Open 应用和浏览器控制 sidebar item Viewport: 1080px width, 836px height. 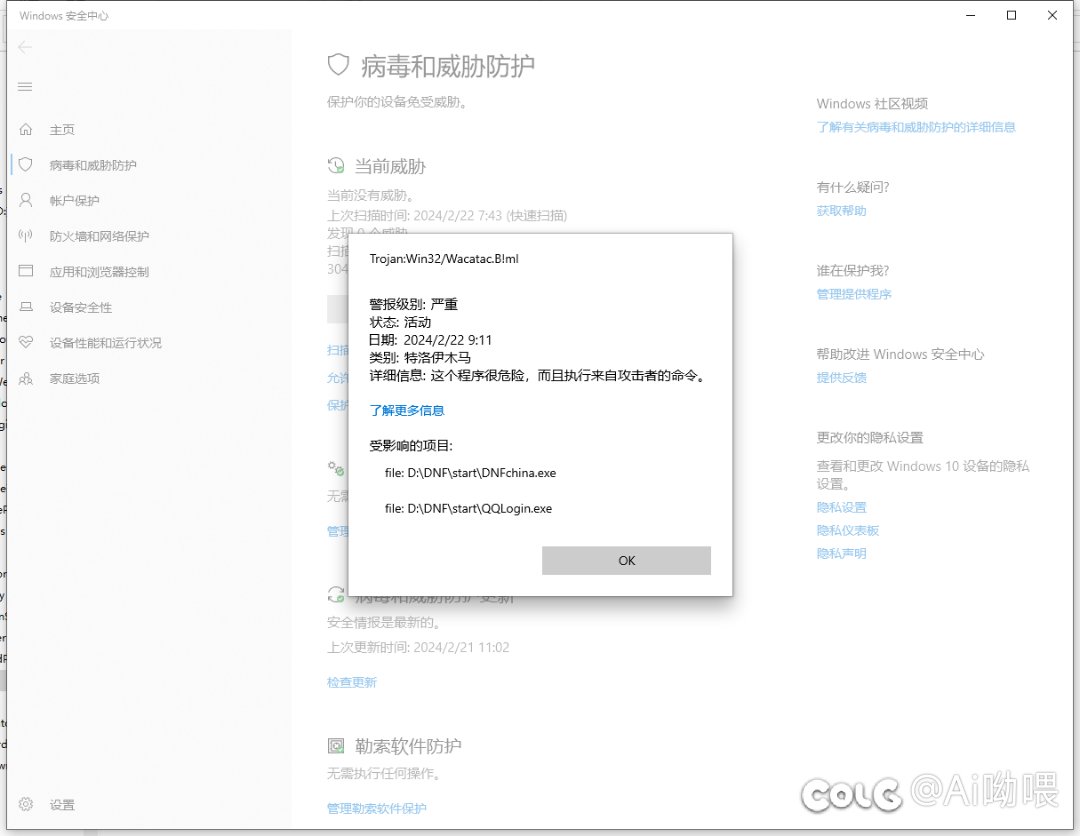[99, 272]
